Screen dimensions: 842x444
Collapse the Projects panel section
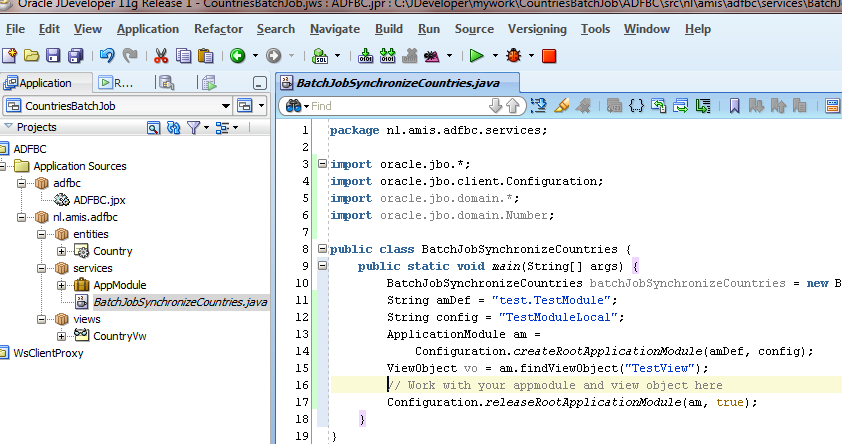click(x=8, y=128)
